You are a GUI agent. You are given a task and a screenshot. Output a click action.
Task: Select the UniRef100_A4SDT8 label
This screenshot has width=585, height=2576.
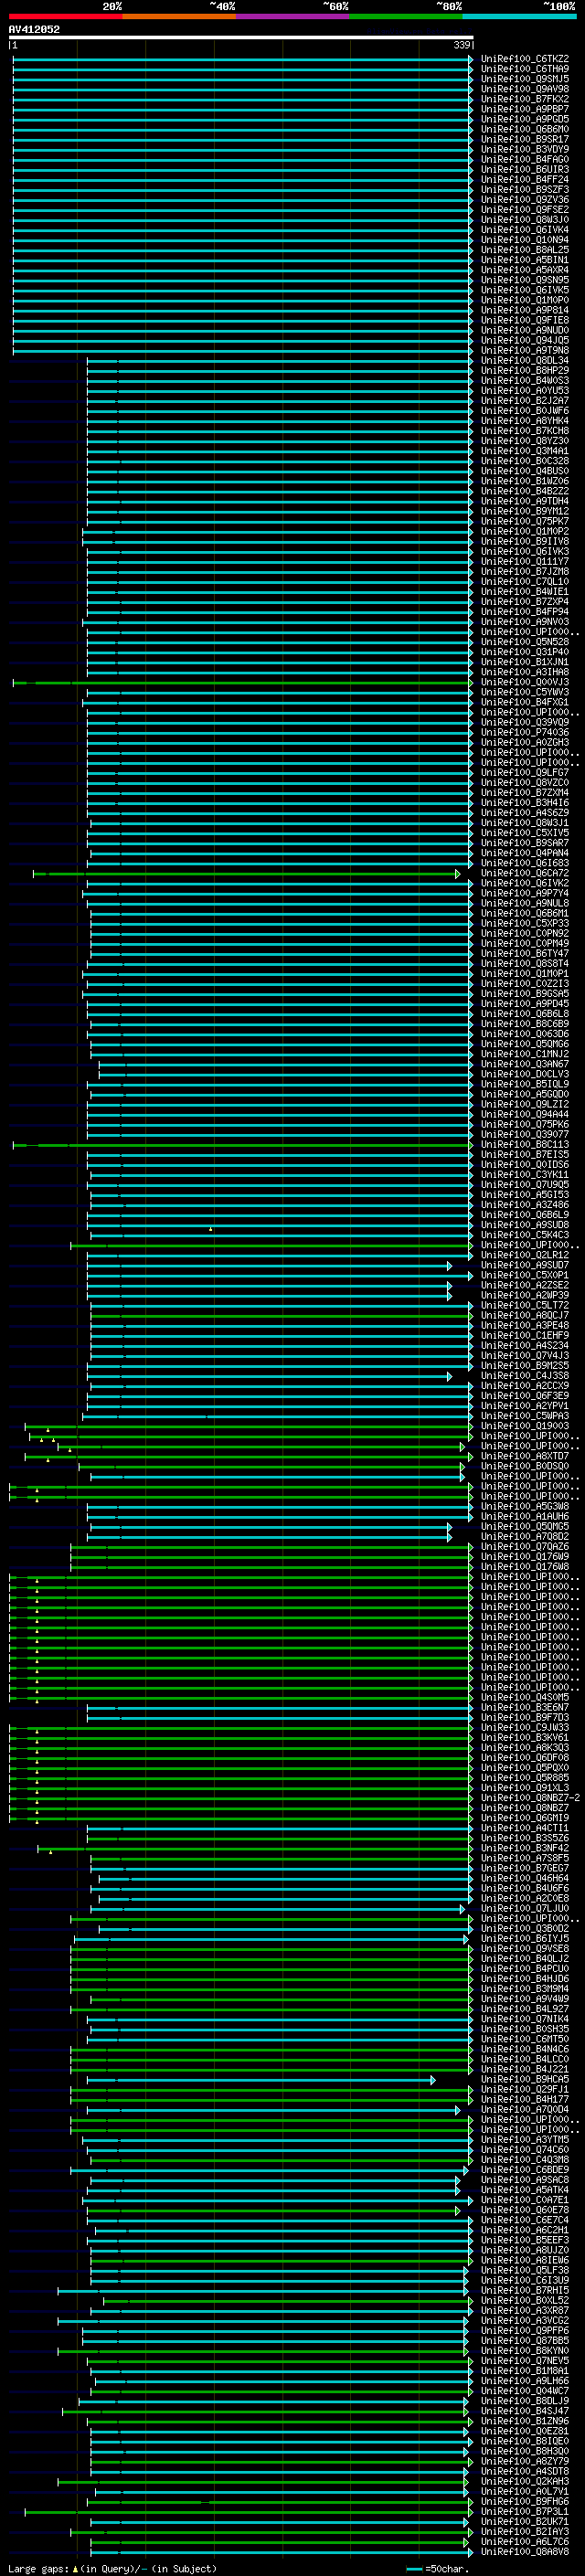coord(525,2471)
